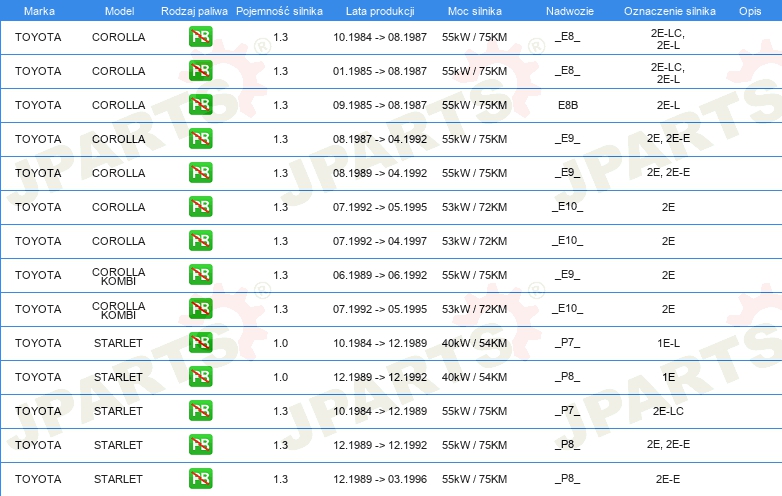Click the E8B body code cell

(x=568, y=105)
